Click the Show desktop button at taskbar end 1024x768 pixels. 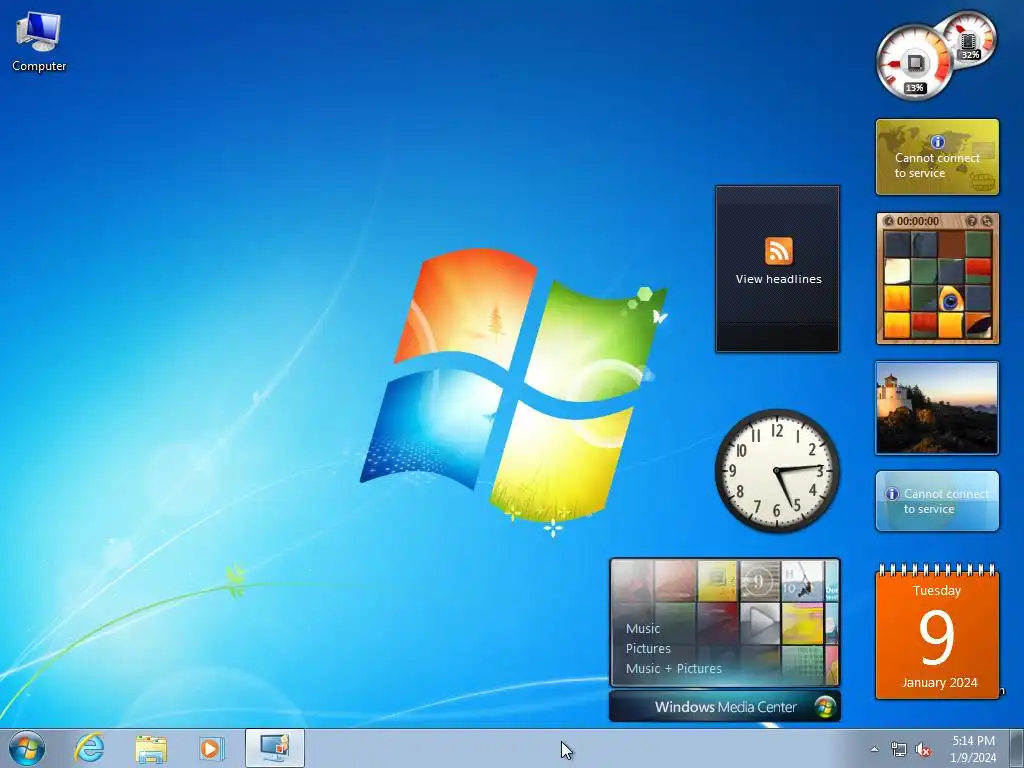point(1017,748)
